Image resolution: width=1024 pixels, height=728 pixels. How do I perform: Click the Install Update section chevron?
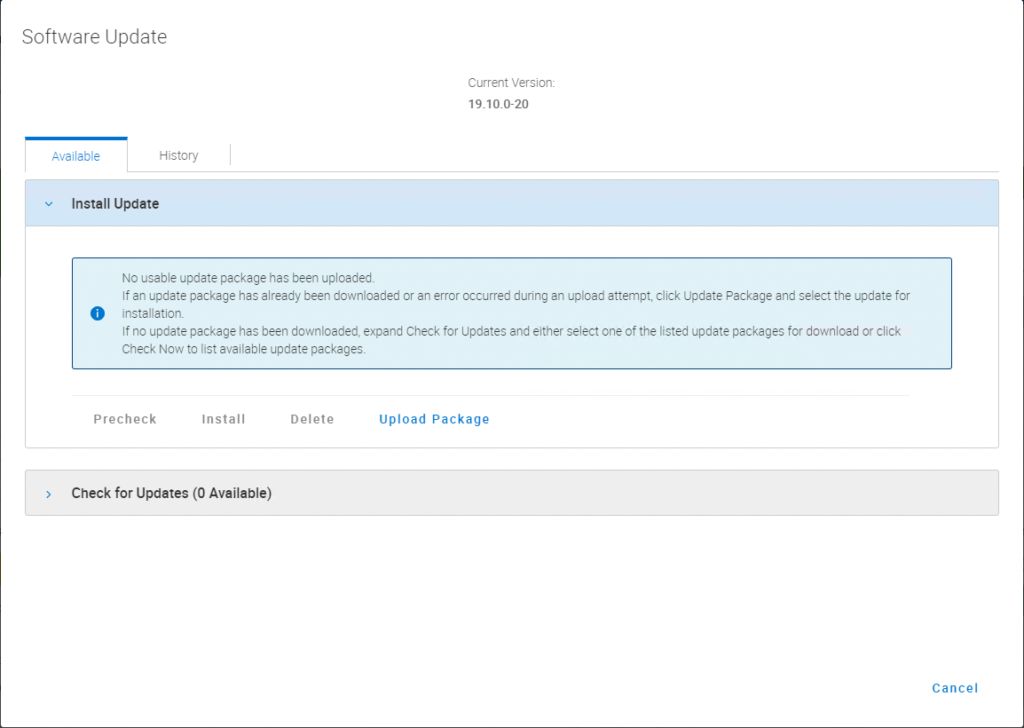pyautogui.click(x=48, y=203)
